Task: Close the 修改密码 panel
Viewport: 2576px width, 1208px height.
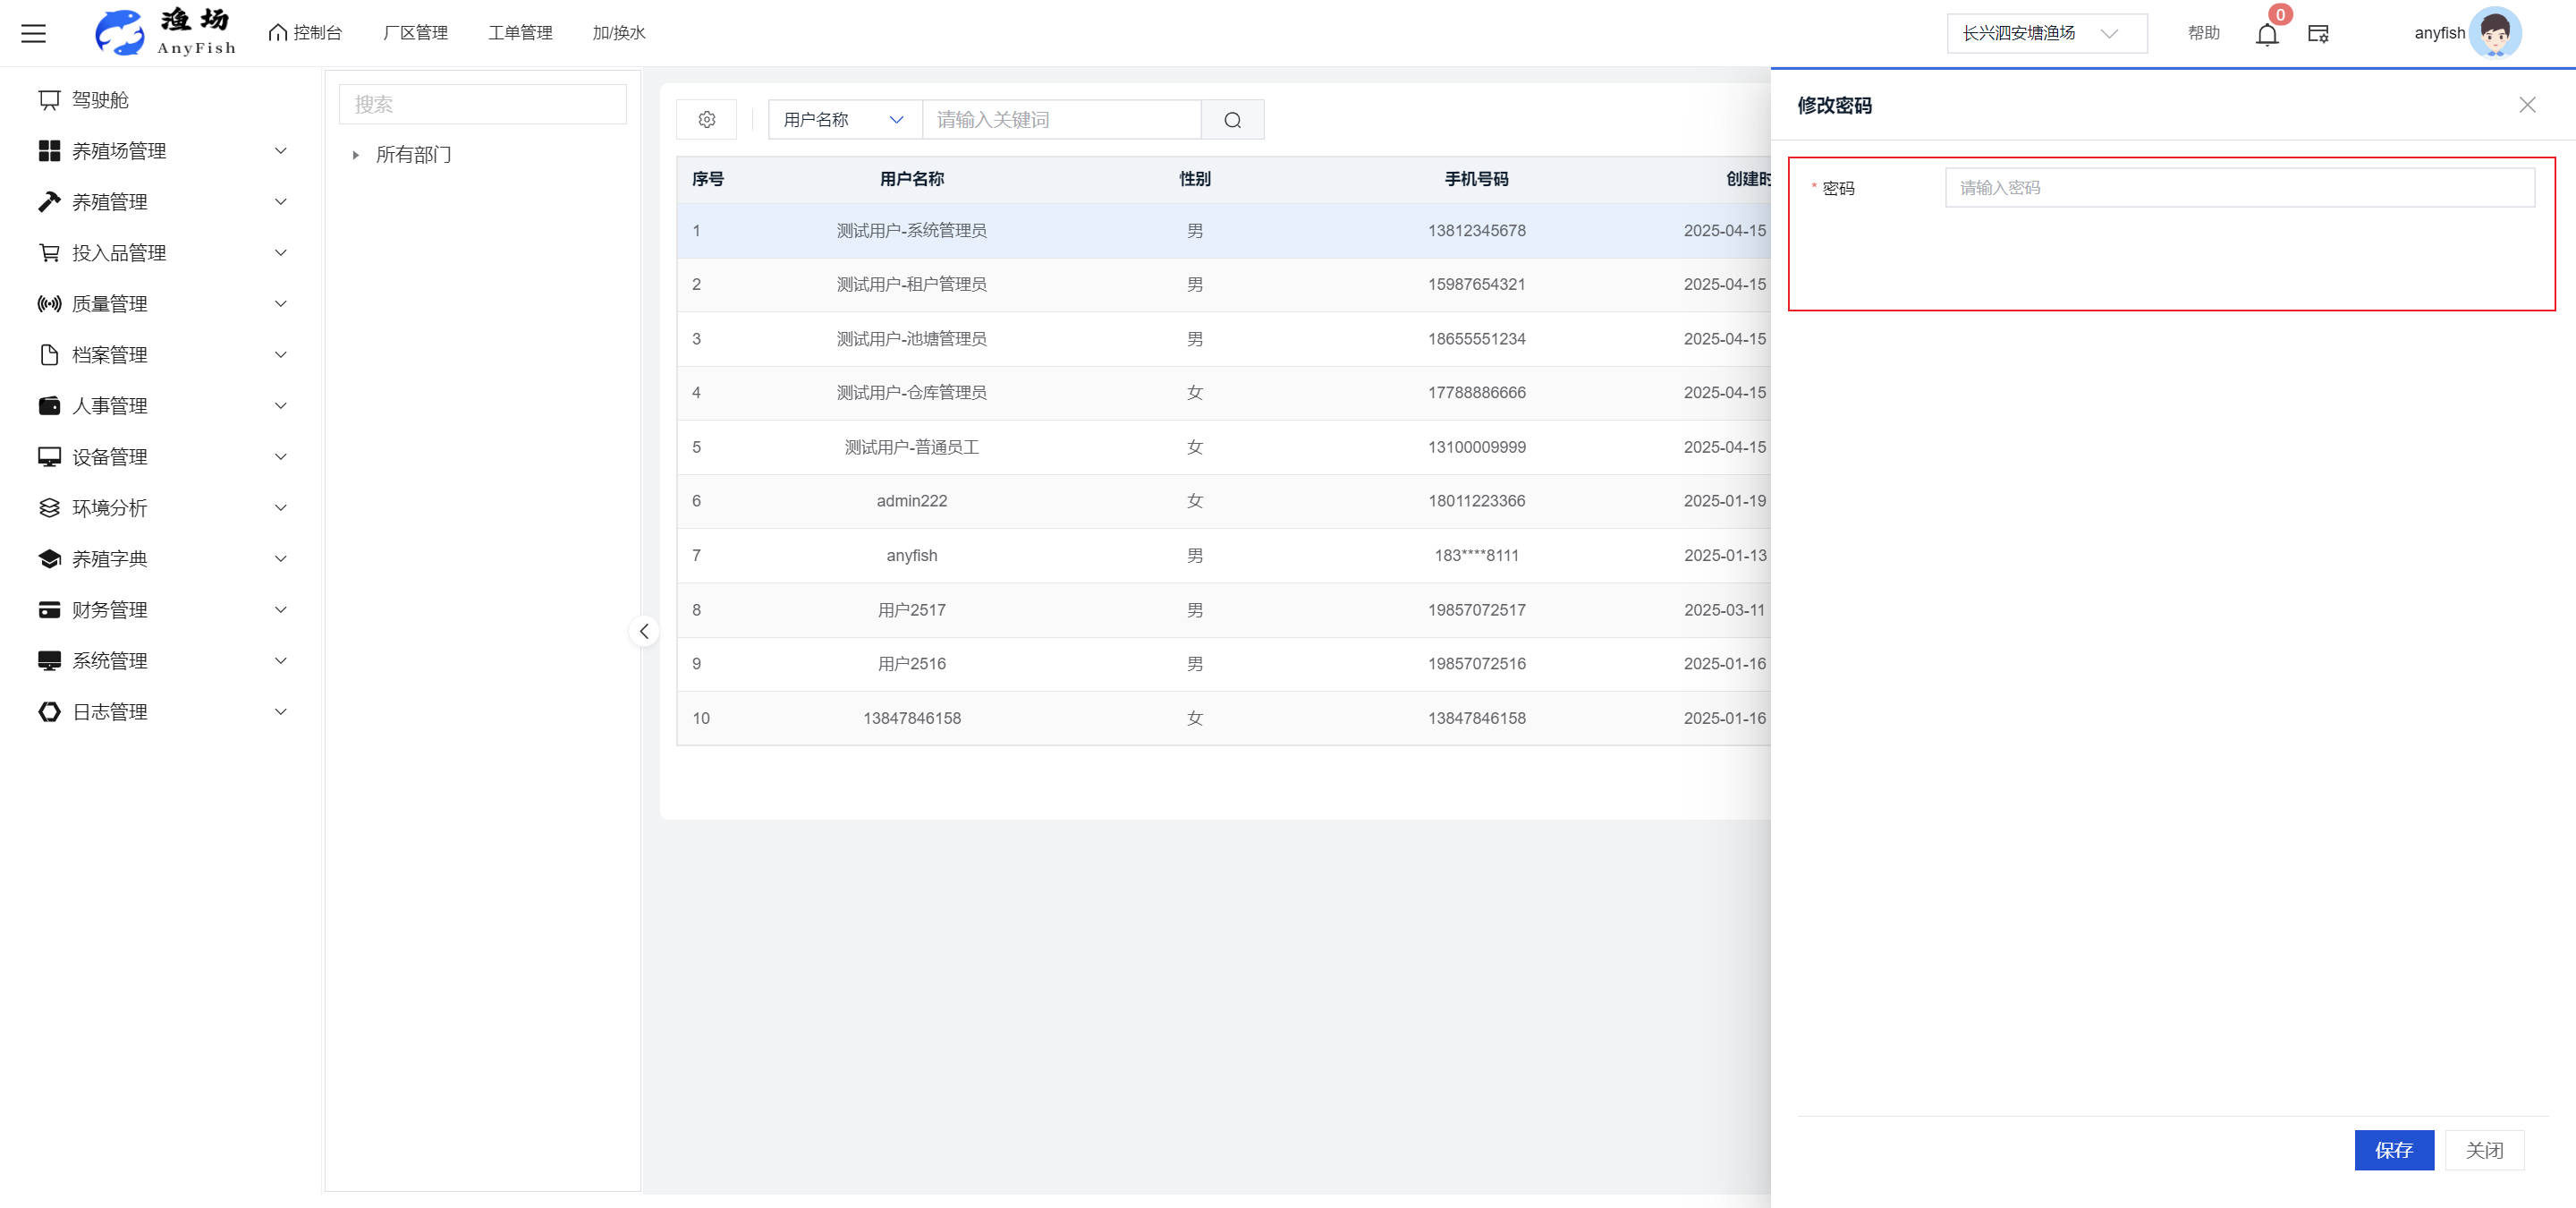Action: [2527, 105]
